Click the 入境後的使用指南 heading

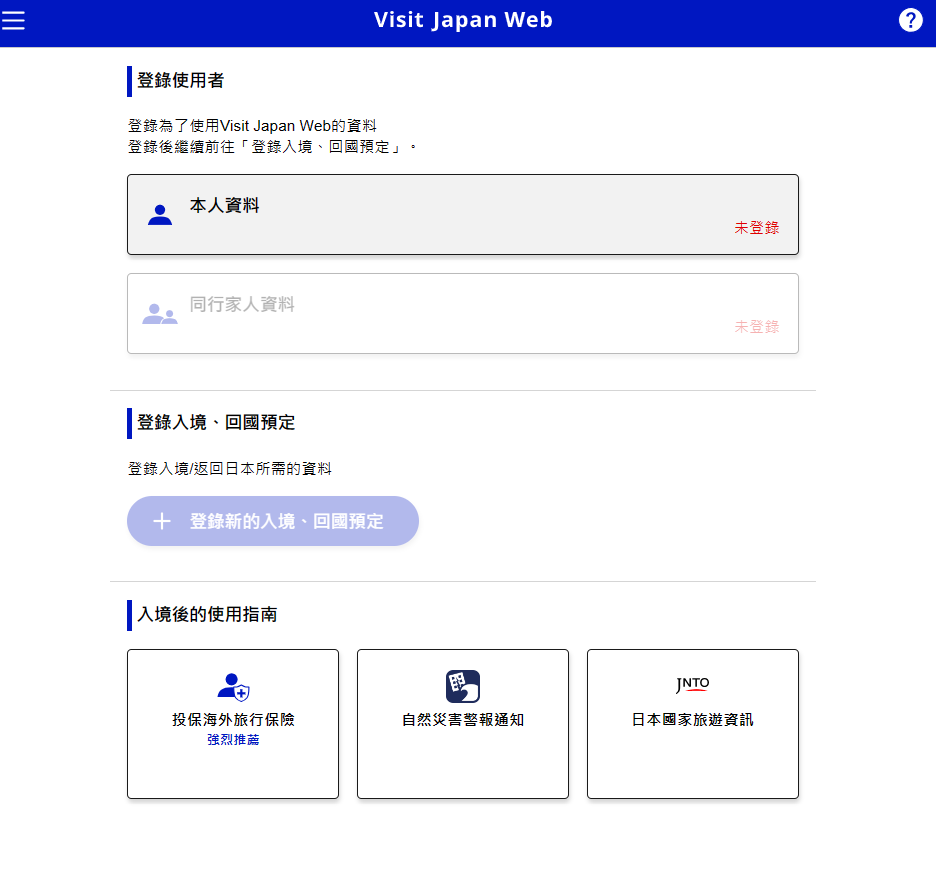pyautogui.click(x=207, y=615)
